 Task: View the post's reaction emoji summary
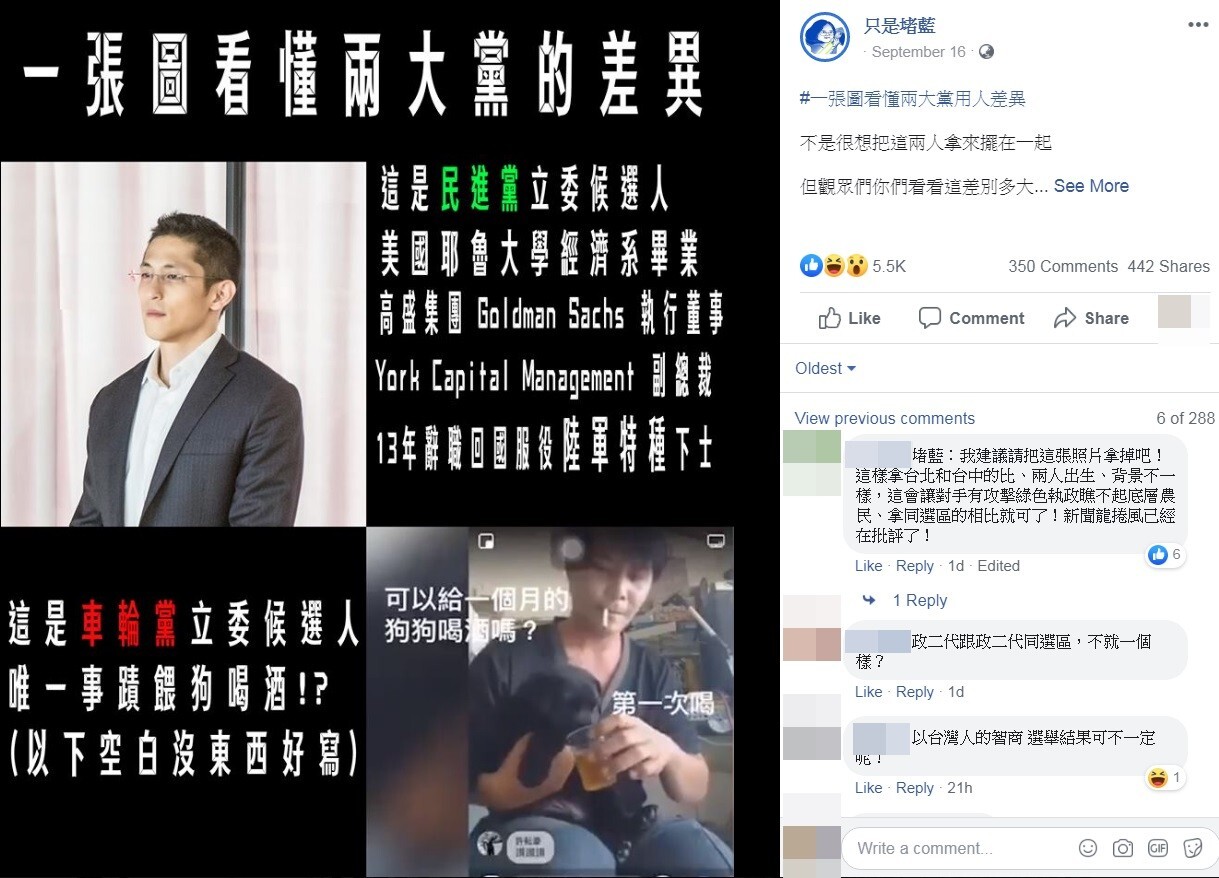(x=833, y=266)
